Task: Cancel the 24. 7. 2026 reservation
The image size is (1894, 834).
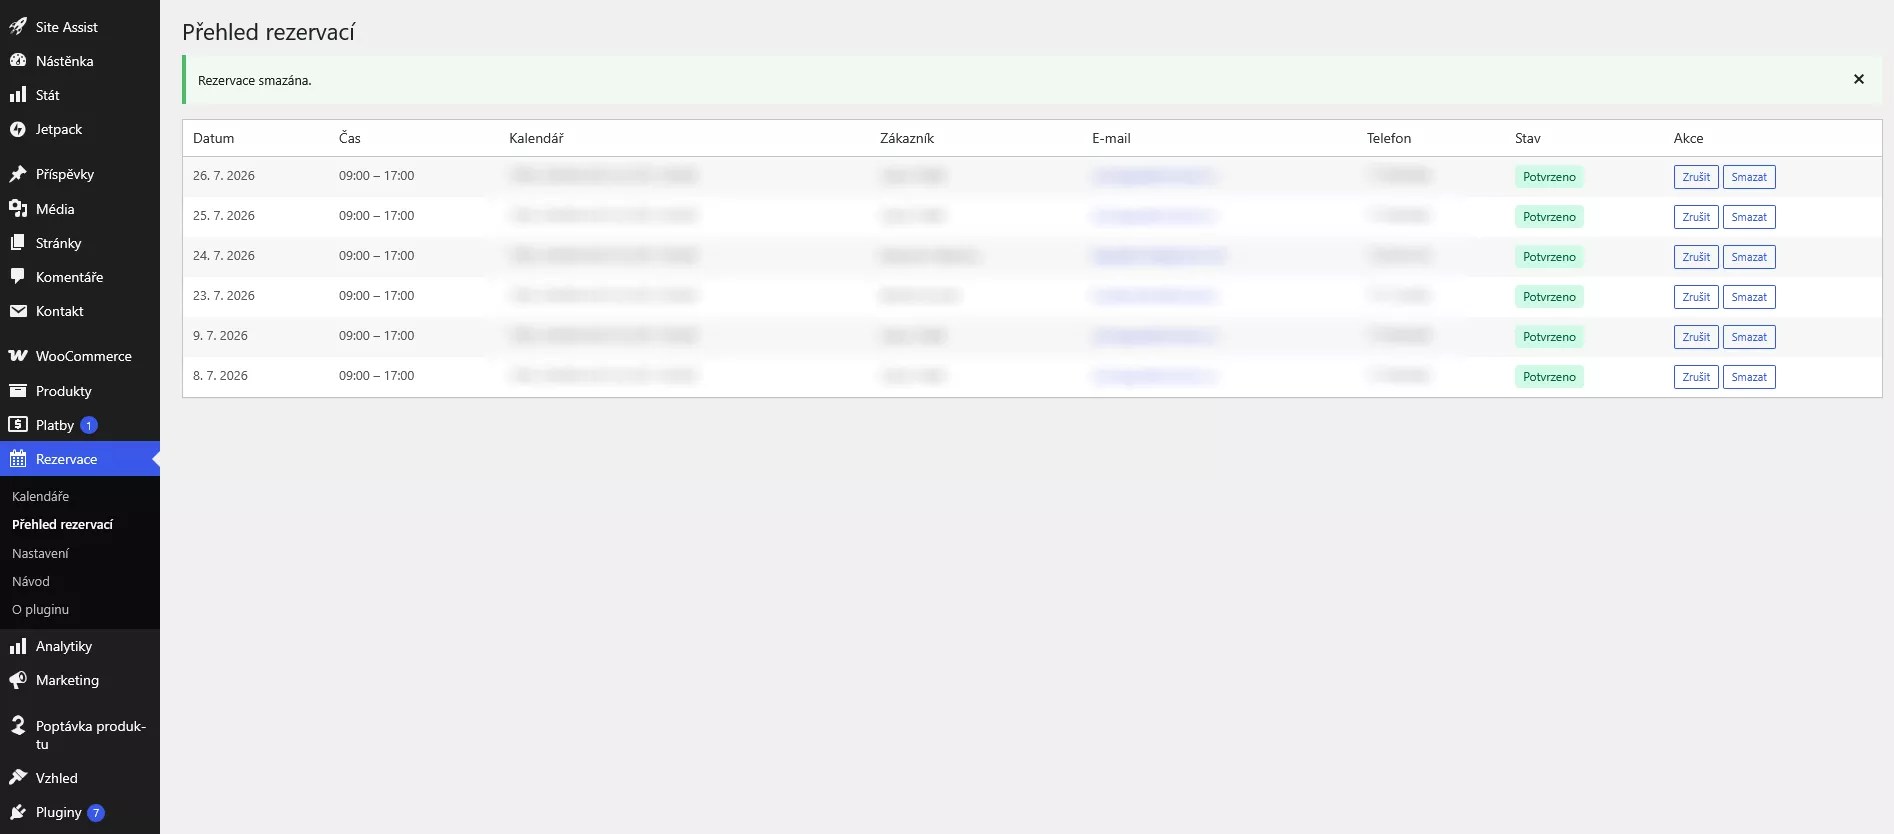Action: 1696,257
